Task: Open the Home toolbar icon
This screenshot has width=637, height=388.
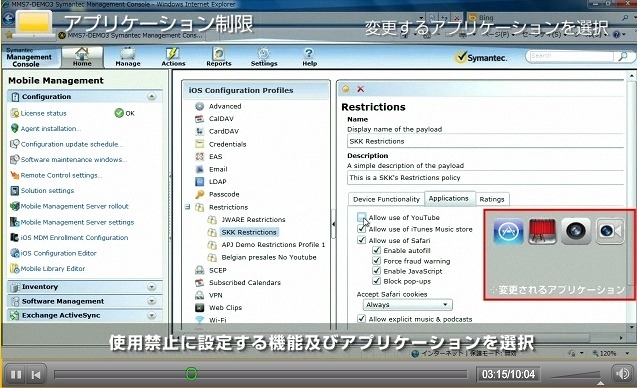Action: 82,57
